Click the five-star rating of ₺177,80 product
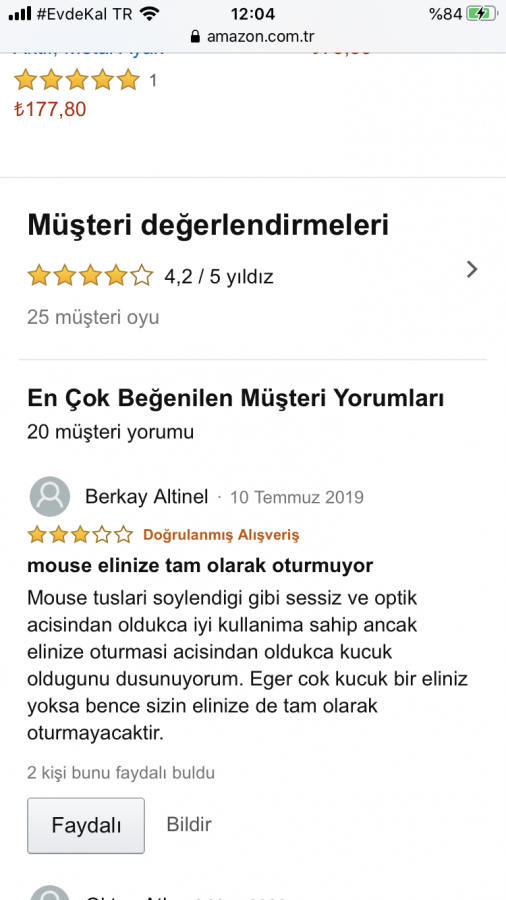 76,80
